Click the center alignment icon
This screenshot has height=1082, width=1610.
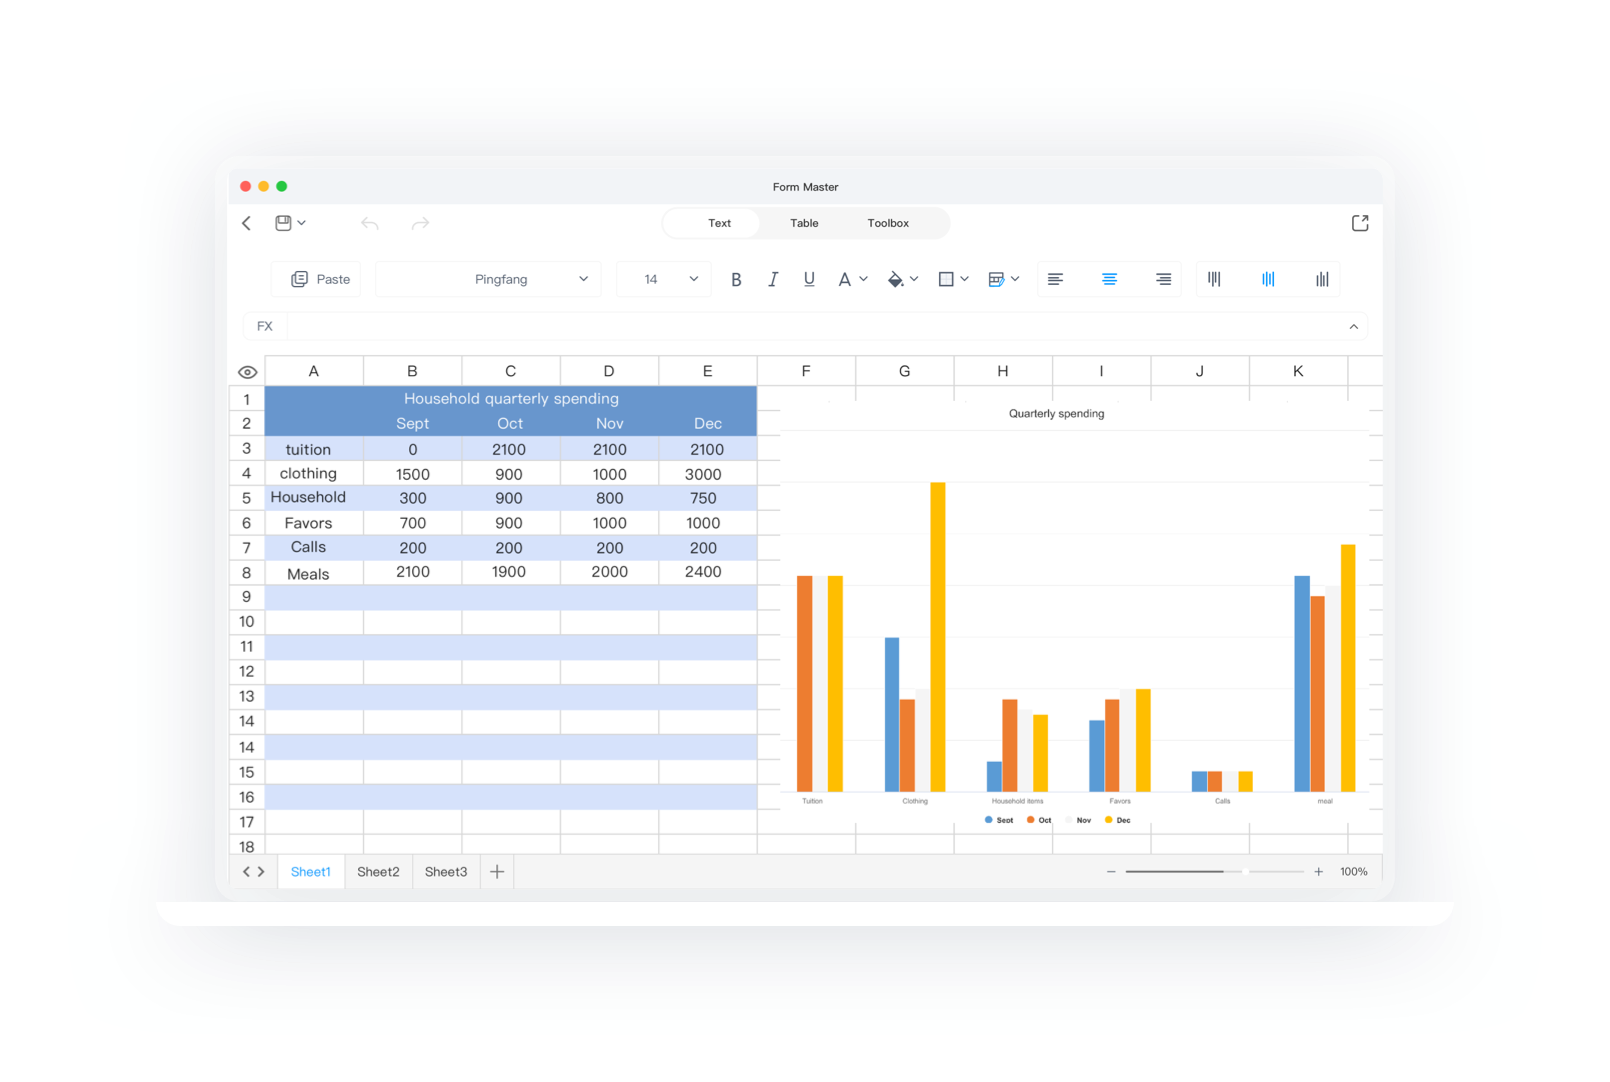(x=1109, y=279)
